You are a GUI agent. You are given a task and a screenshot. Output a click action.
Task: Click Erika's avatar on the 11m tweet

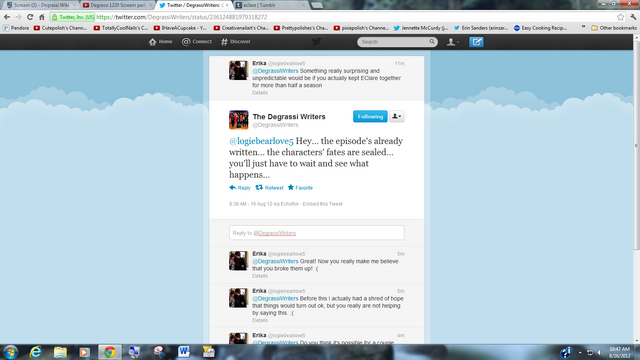[239, 70]
